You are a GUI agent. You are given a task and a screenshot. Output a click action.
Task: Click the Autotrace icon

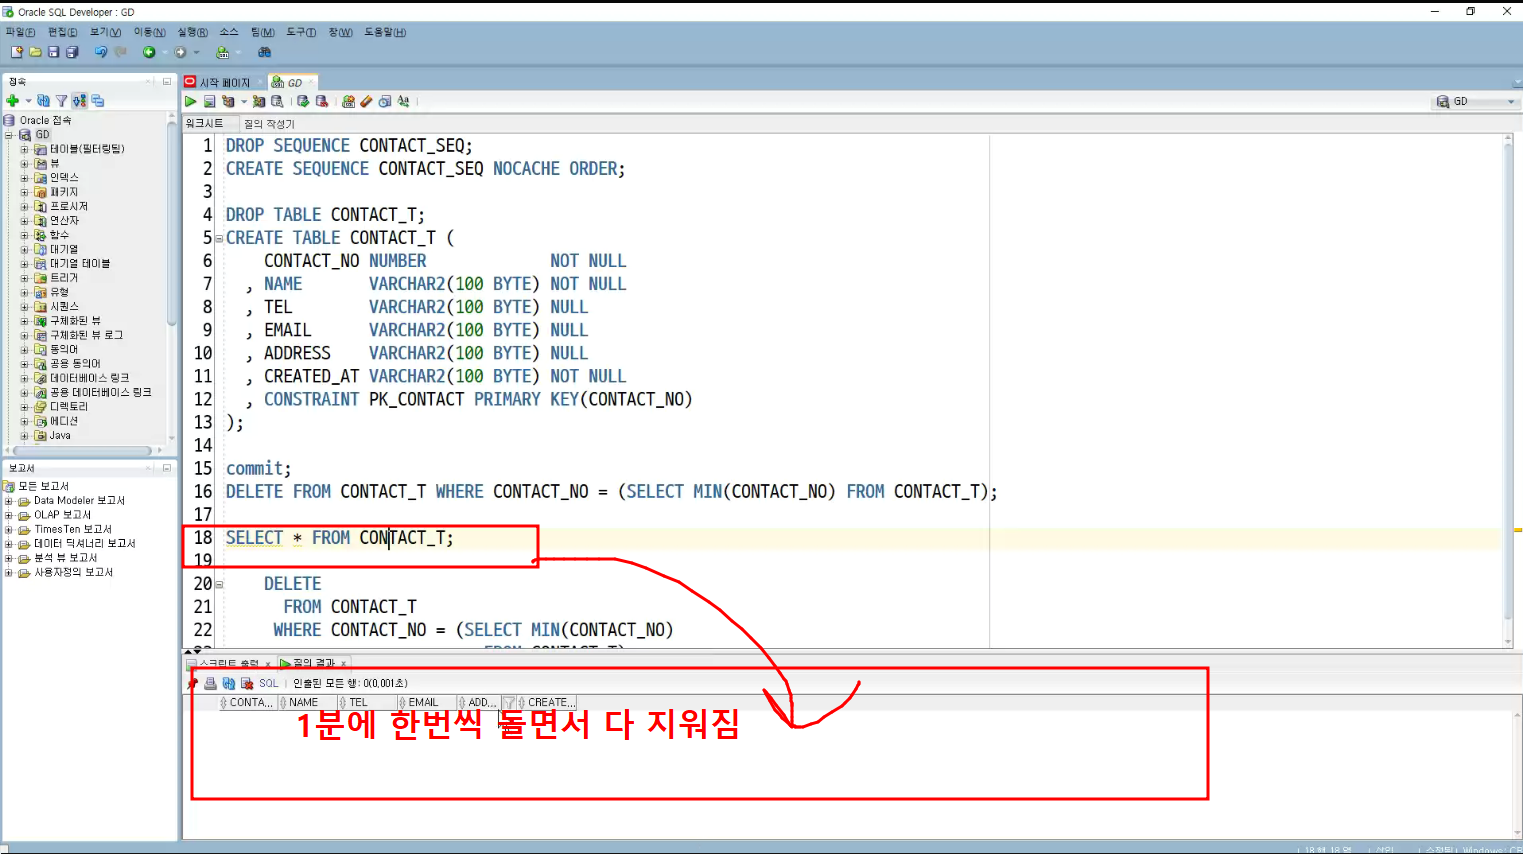coord(259,101)
